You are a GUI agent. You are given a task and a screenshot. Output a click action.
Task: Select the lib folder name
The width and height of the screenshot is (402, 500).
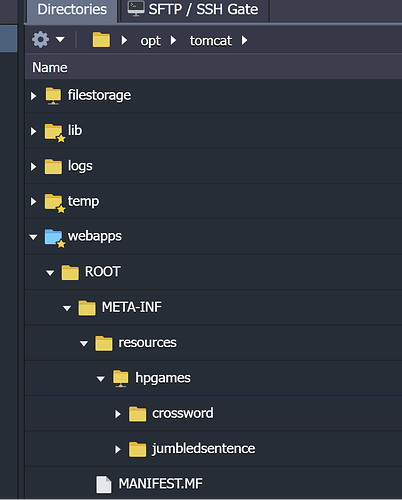[75, 130]
